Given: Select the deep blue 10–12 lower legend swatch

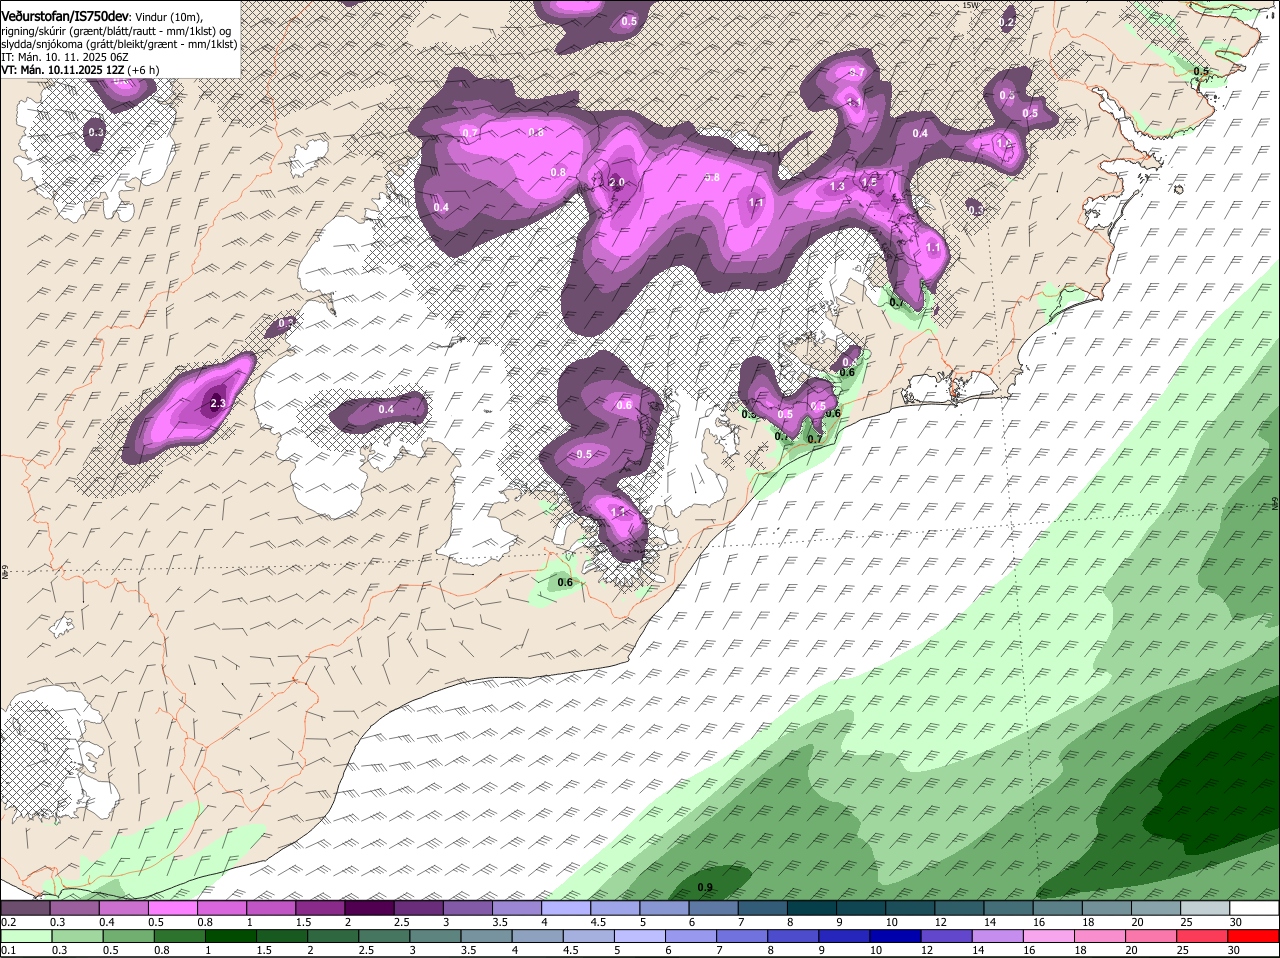Looking at the screenshot, I should pos(897,937).
